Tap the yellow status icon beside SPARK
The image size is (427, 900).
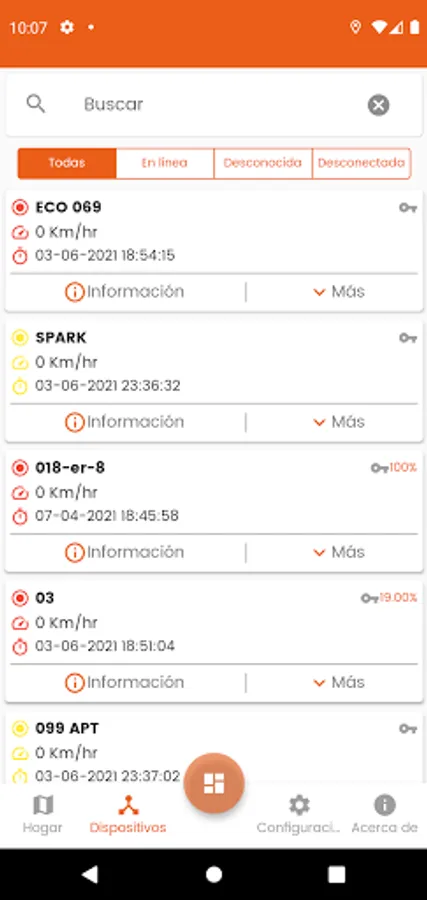tap(20, 338)
